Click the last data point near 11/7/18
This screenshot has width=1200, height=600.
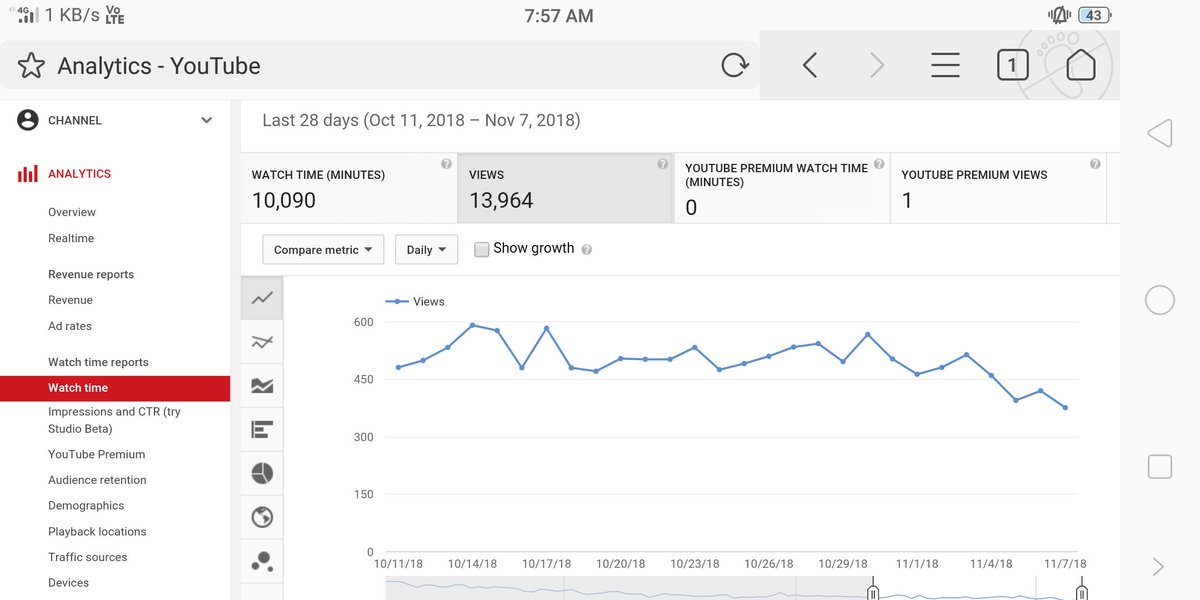click(x=1066, y=408)
